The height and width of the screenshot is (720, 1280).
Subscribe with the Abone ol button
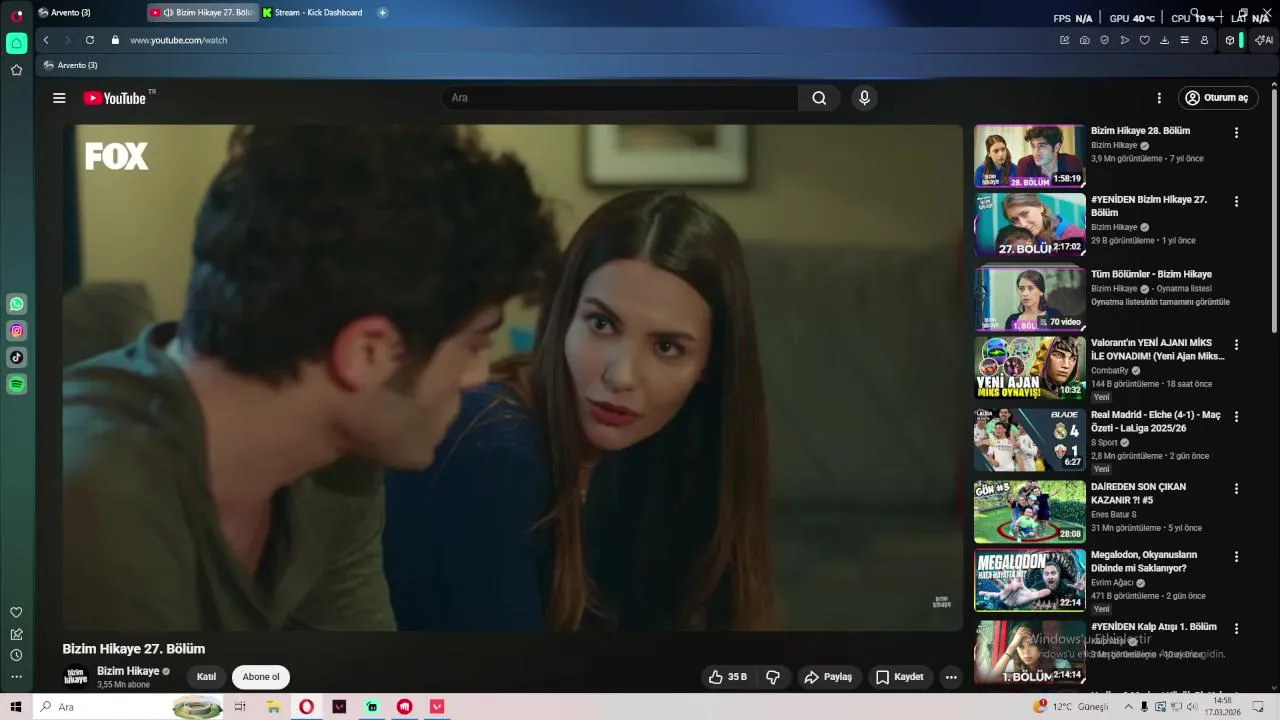click(x=261, y=677)
